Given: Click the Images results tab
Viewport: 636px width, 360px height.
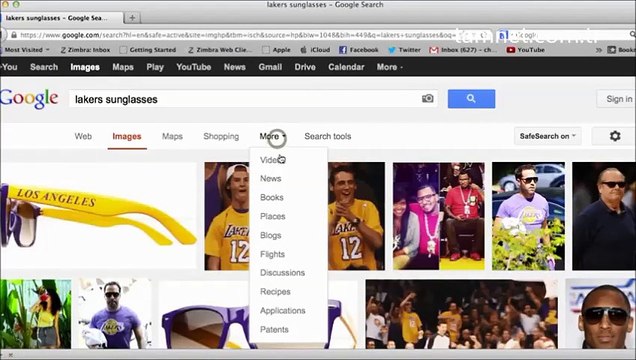Looking at the screenshot, I should (127, 137).
